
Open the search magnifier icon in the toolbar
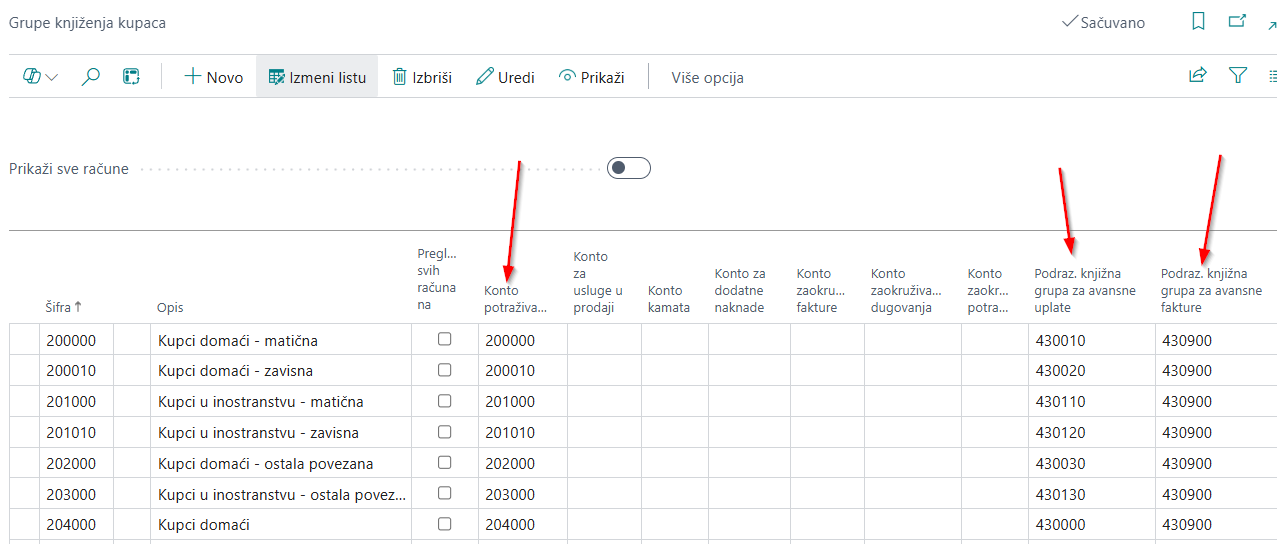pos(91,77)
